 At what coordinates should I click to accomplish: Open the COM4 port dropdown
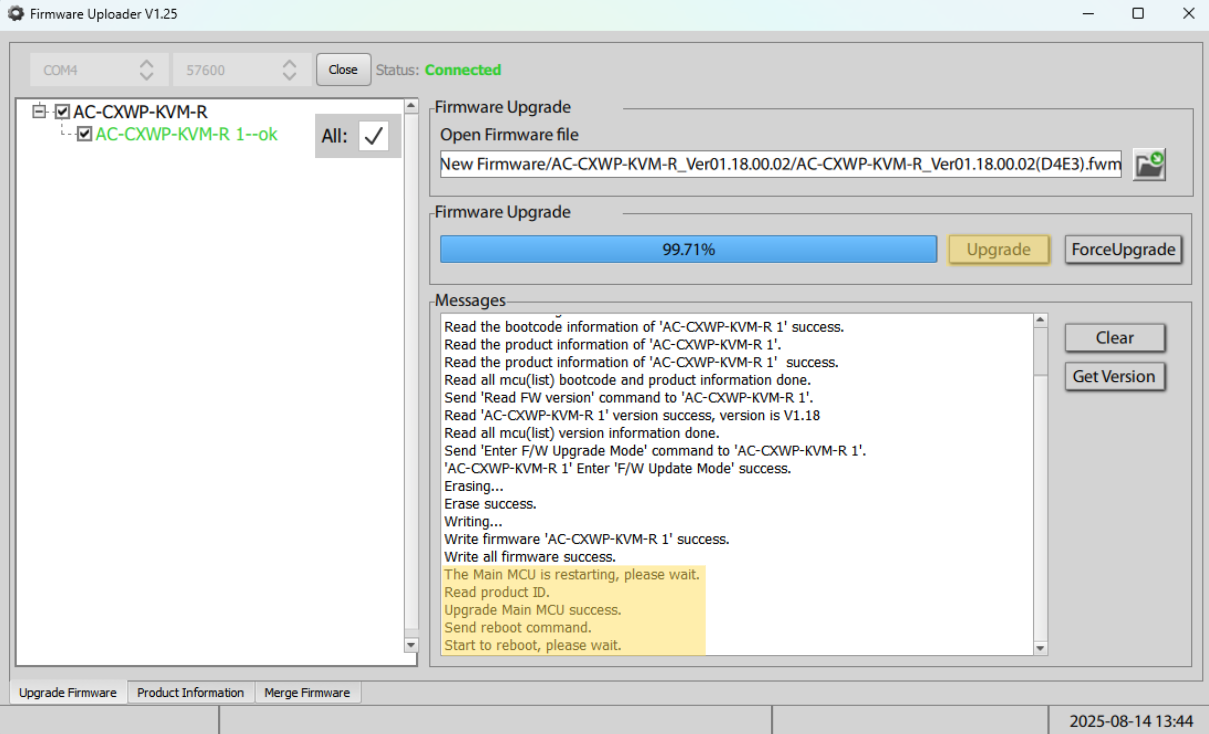[99, 70]
